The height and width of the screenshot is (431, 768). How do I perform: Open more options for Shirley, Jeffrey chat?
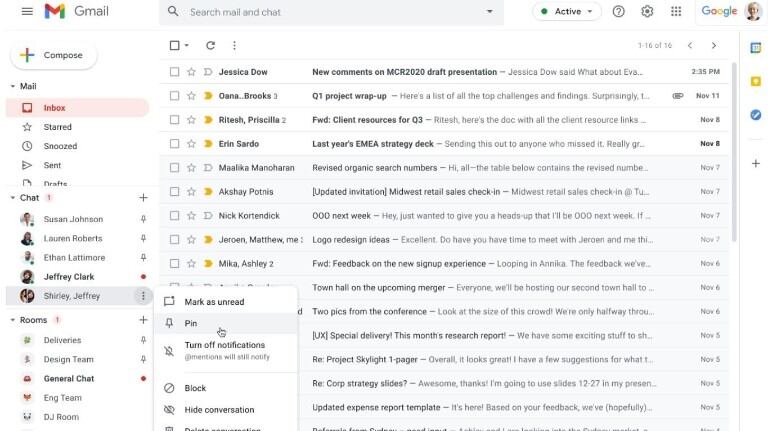pos(143,295)
